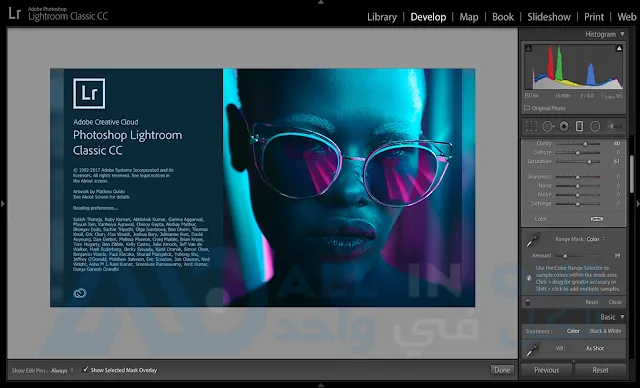Screen dimensions: 640x388
Task: Open the Show Edit Pins Always dropdown
Action: (62, 370)
